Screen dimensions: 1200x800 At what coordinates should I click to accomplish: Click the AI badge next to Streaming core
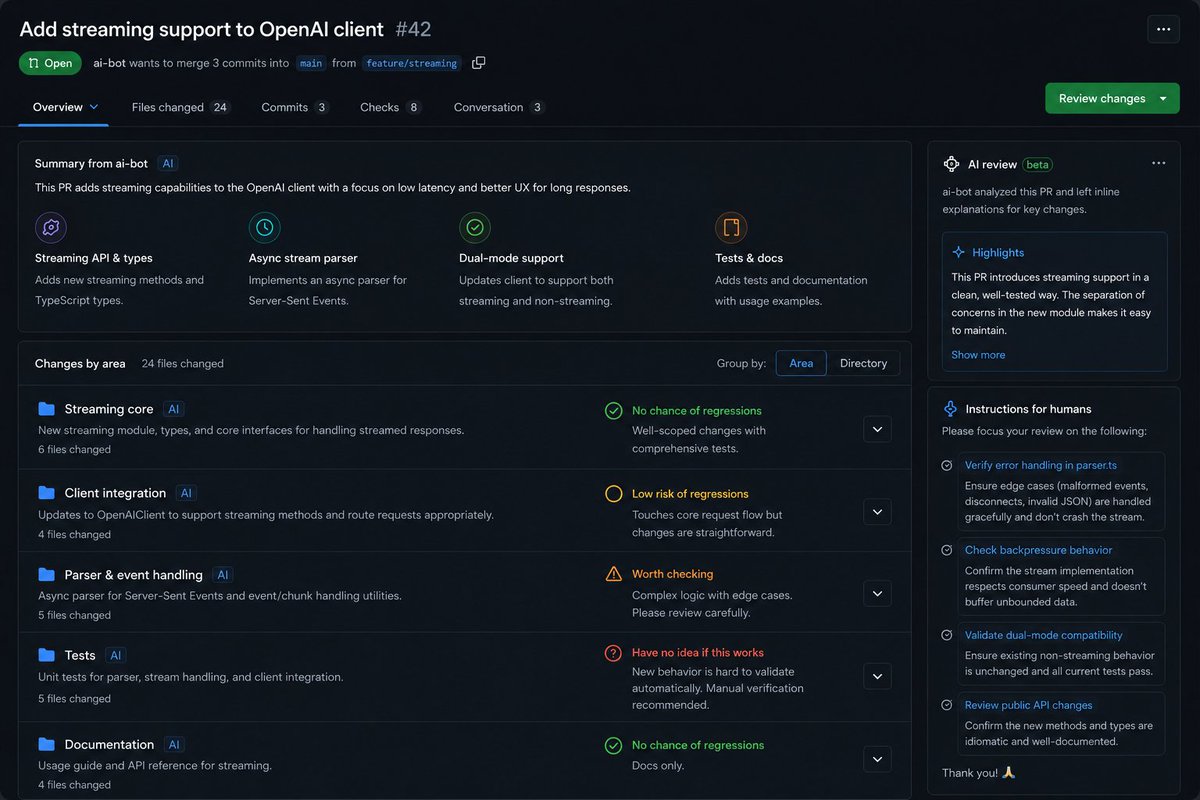pos(174,409)
